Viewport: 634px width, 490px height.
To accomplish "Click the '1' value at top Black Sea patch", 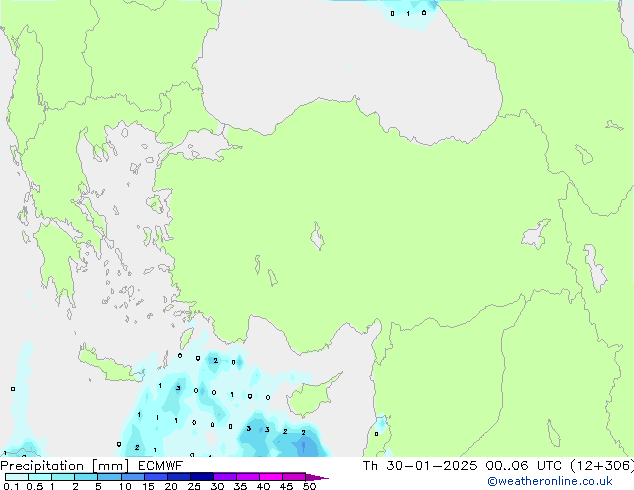I will [408, 14].
